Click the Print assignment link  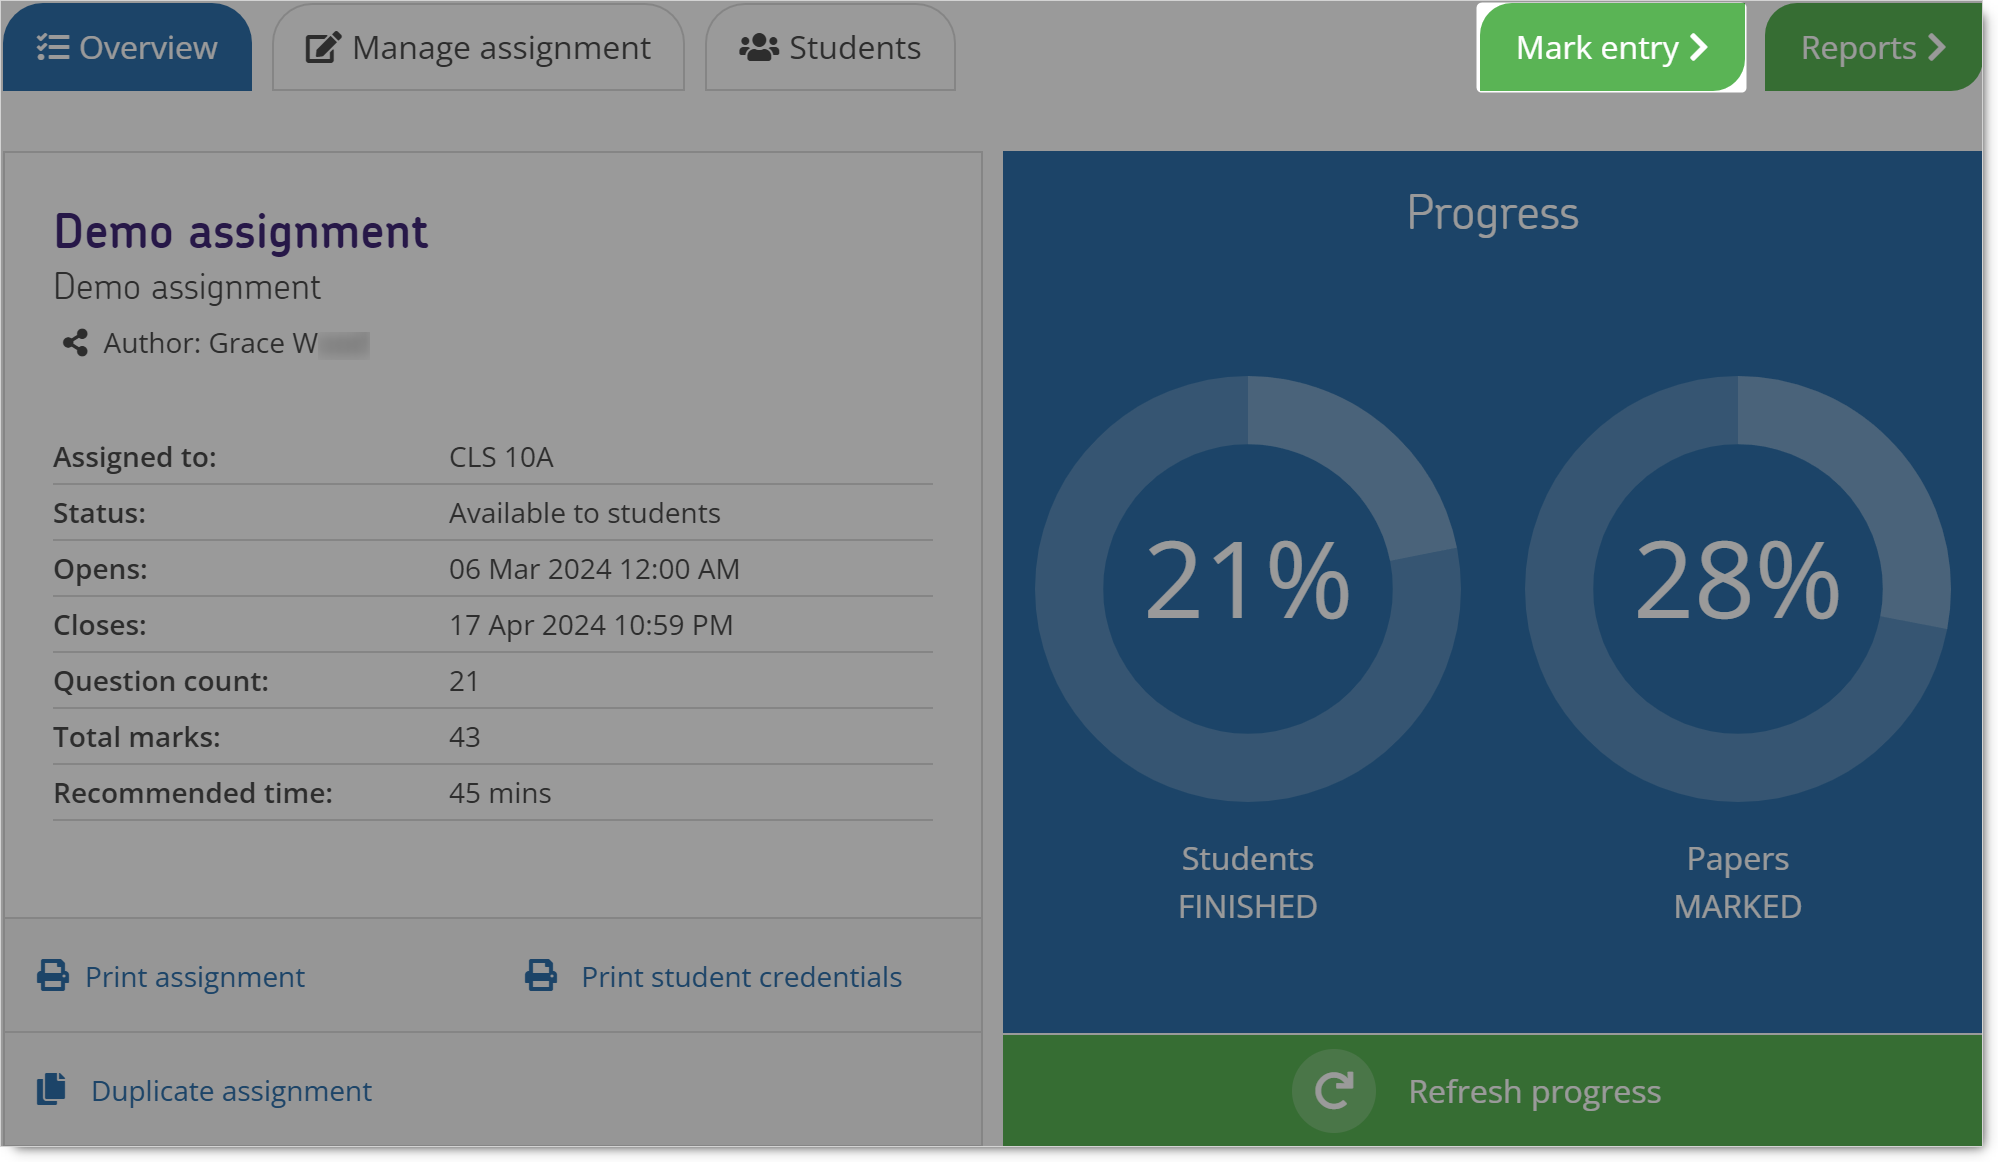click(x=195, y=976)
